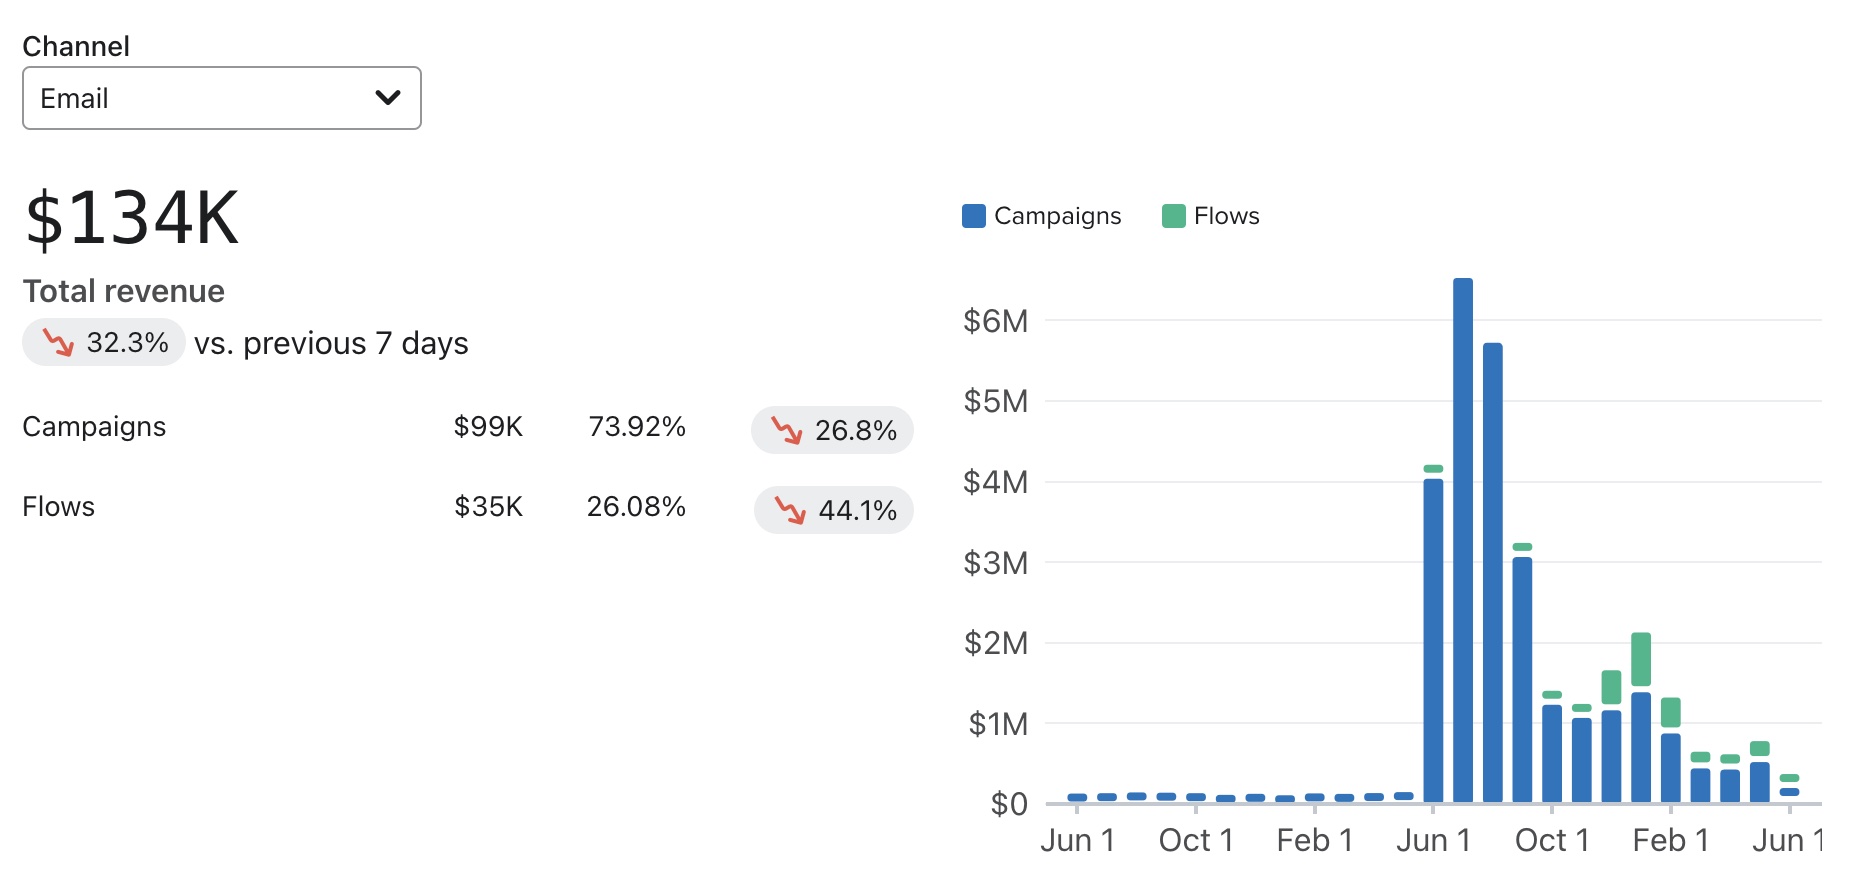This screenshot has width=1868, height=892.
Task: Click the down-trend arrow next to 44.1%
Action: [790, 510]
